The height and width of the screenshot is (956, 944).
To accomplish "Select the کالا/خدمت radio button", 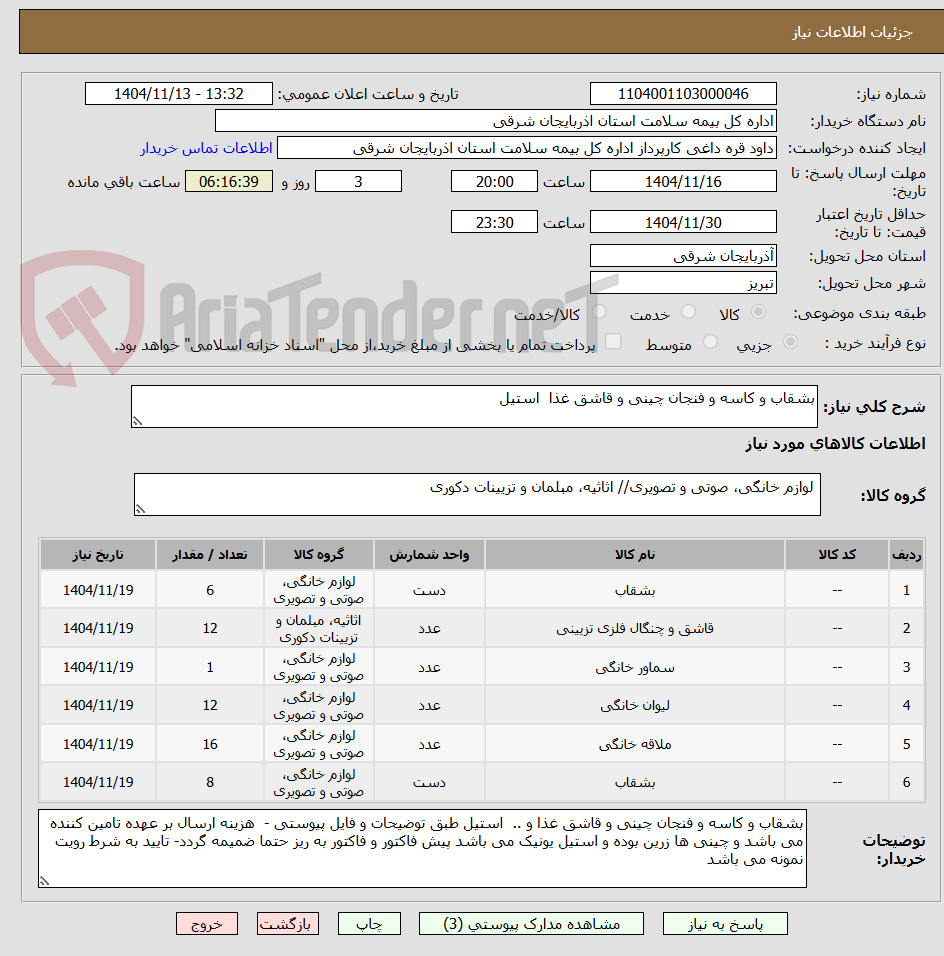I will [599, 312].
